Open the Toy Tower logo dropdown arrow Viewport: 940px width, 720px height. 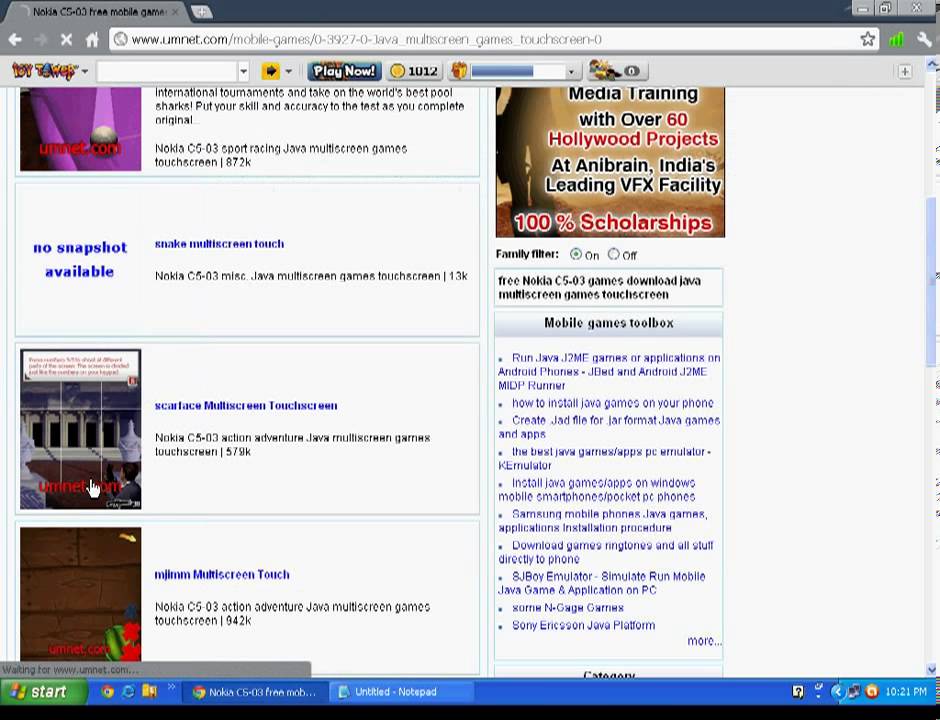point(85,71)
